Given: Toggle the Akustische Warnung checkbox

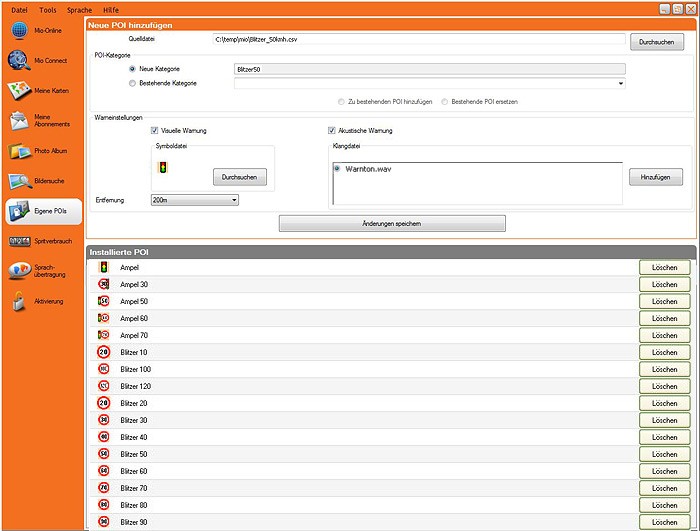Looking at the screenshot, I should point(332,131).
